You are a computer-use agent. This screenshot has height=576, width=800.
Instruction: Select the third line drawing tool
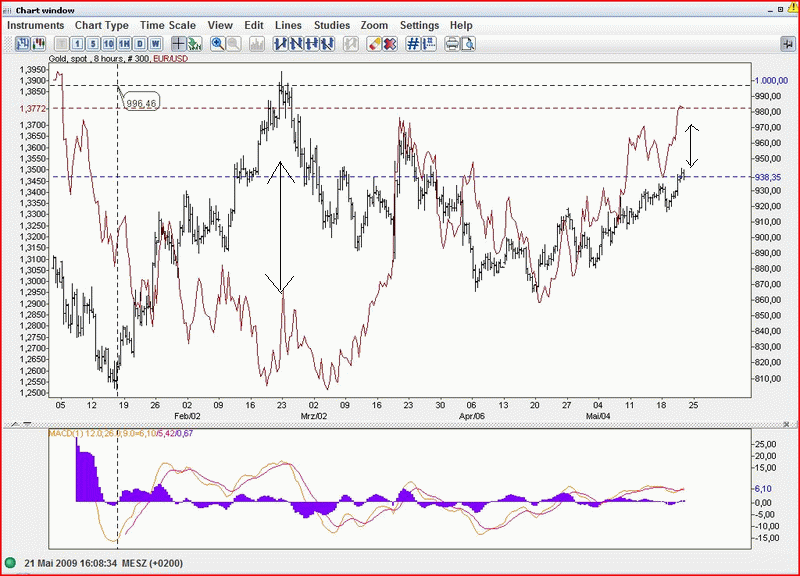(312, 44)
